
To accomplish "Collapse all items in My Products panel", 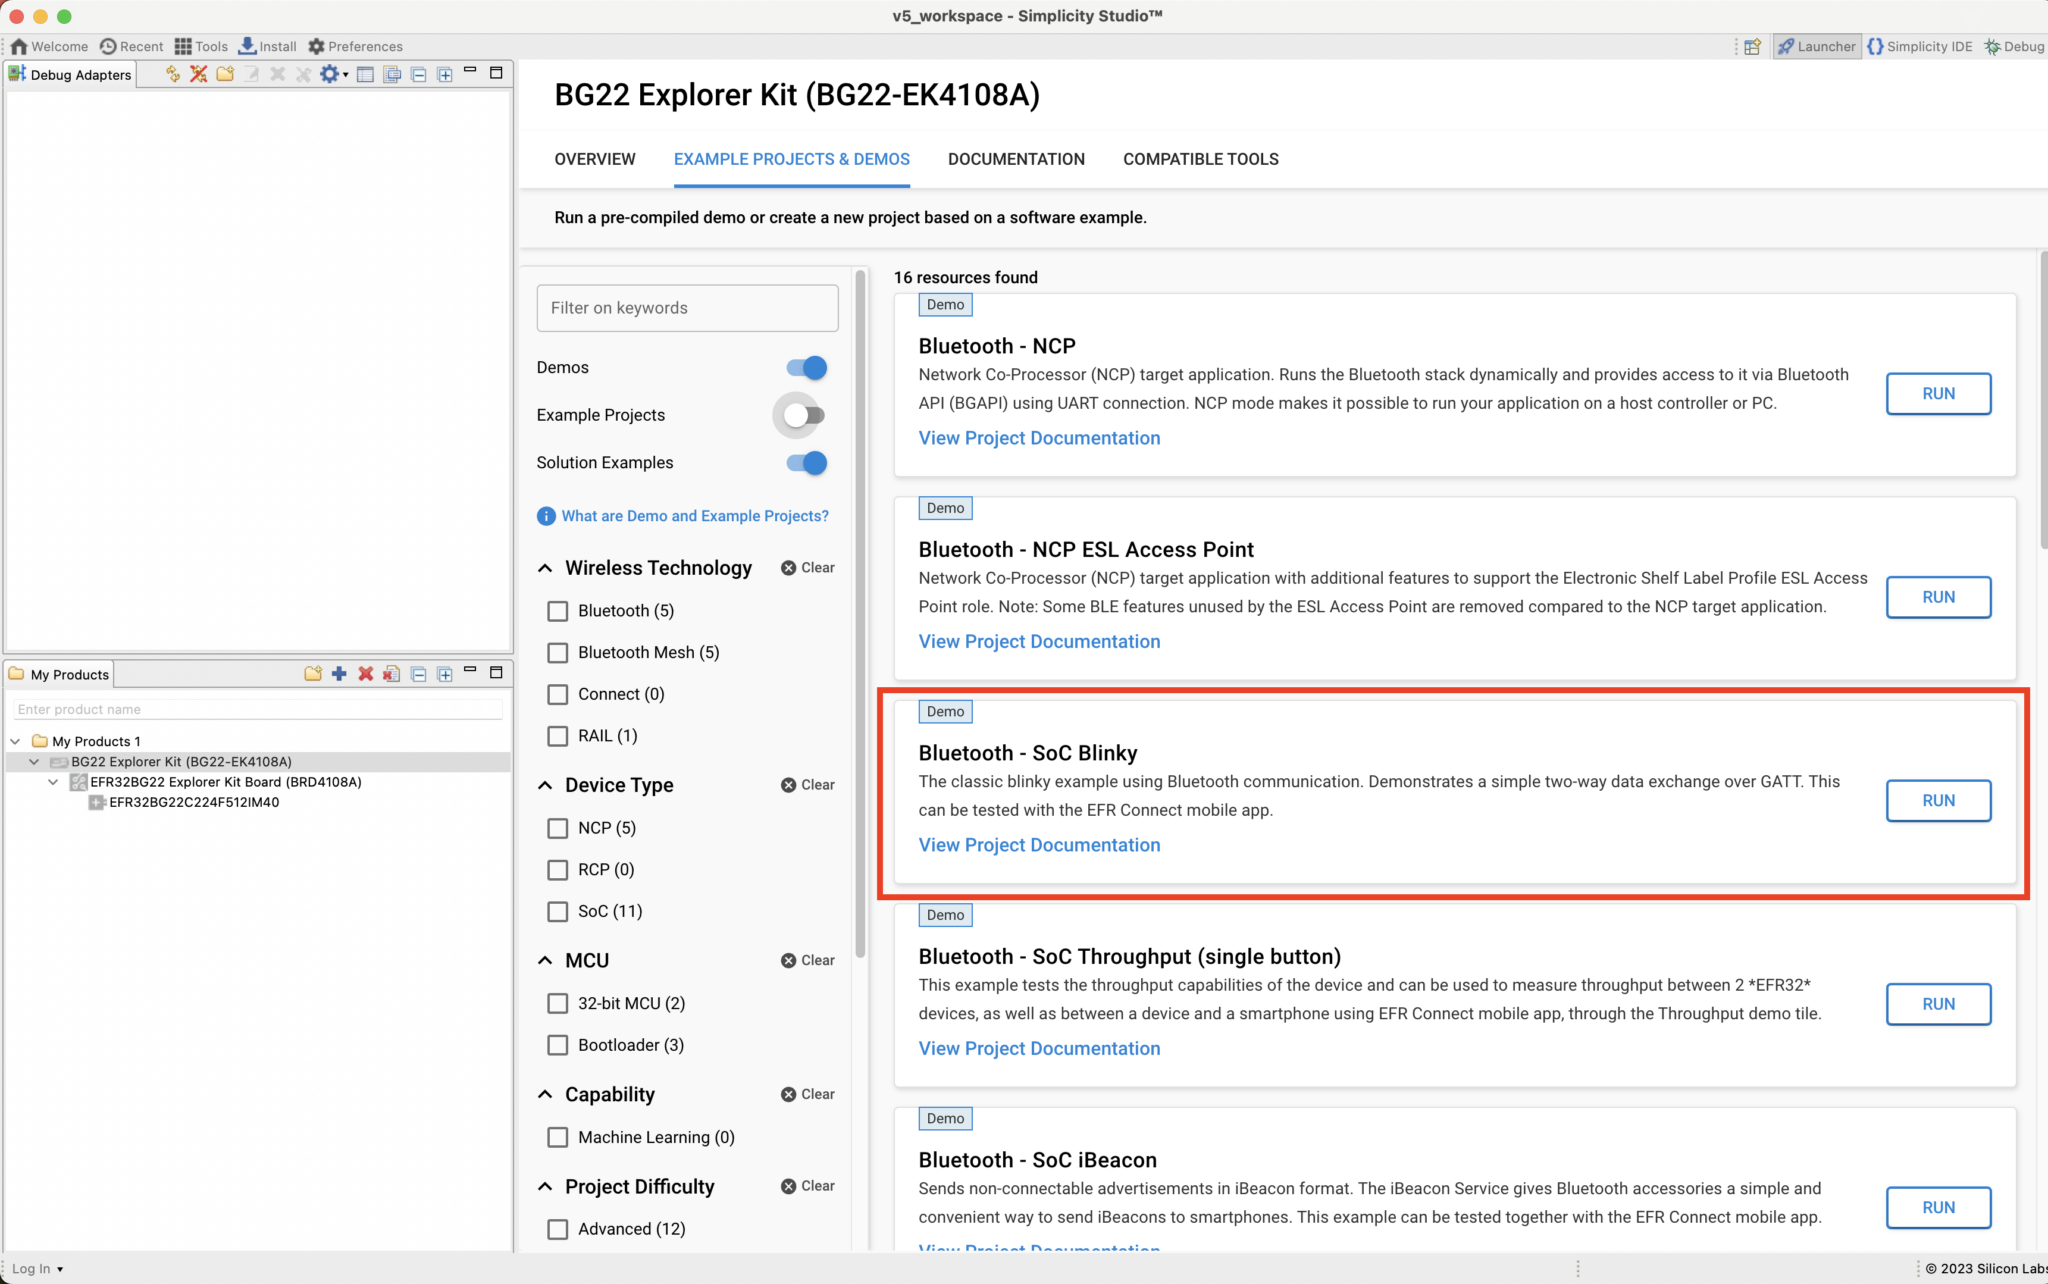I will [419, 673].
